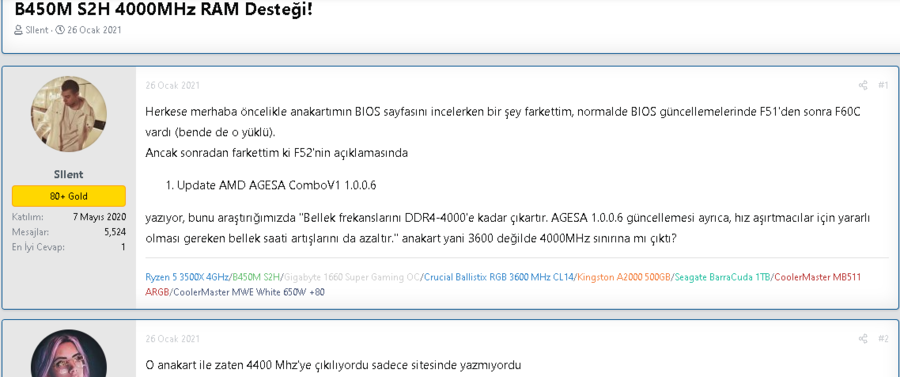Open permalink #2 of second post
Screen dimensions: 900x377
pyautogui.click(x=883, y=339)
